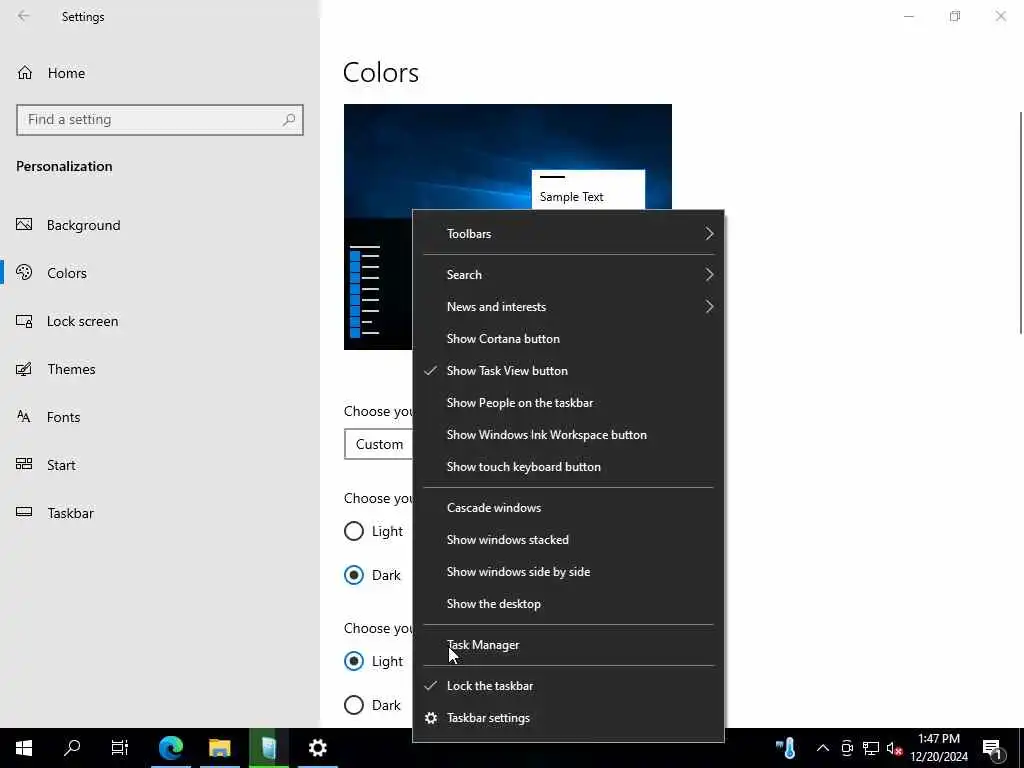Select Dark Windows mode radio button
1024x768 pixels.
(x=354, y=575)
